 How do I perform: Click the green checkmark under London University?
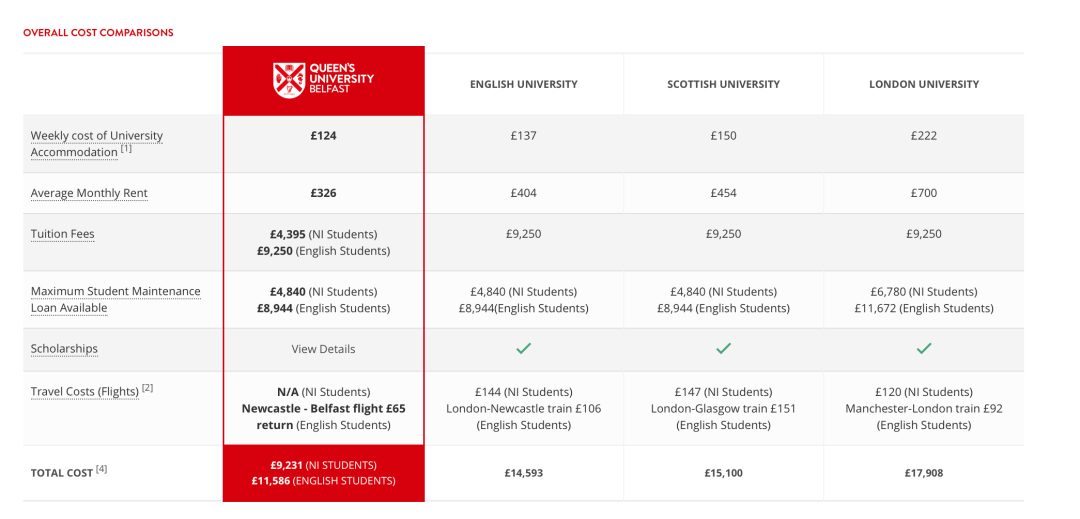(924, 349)
